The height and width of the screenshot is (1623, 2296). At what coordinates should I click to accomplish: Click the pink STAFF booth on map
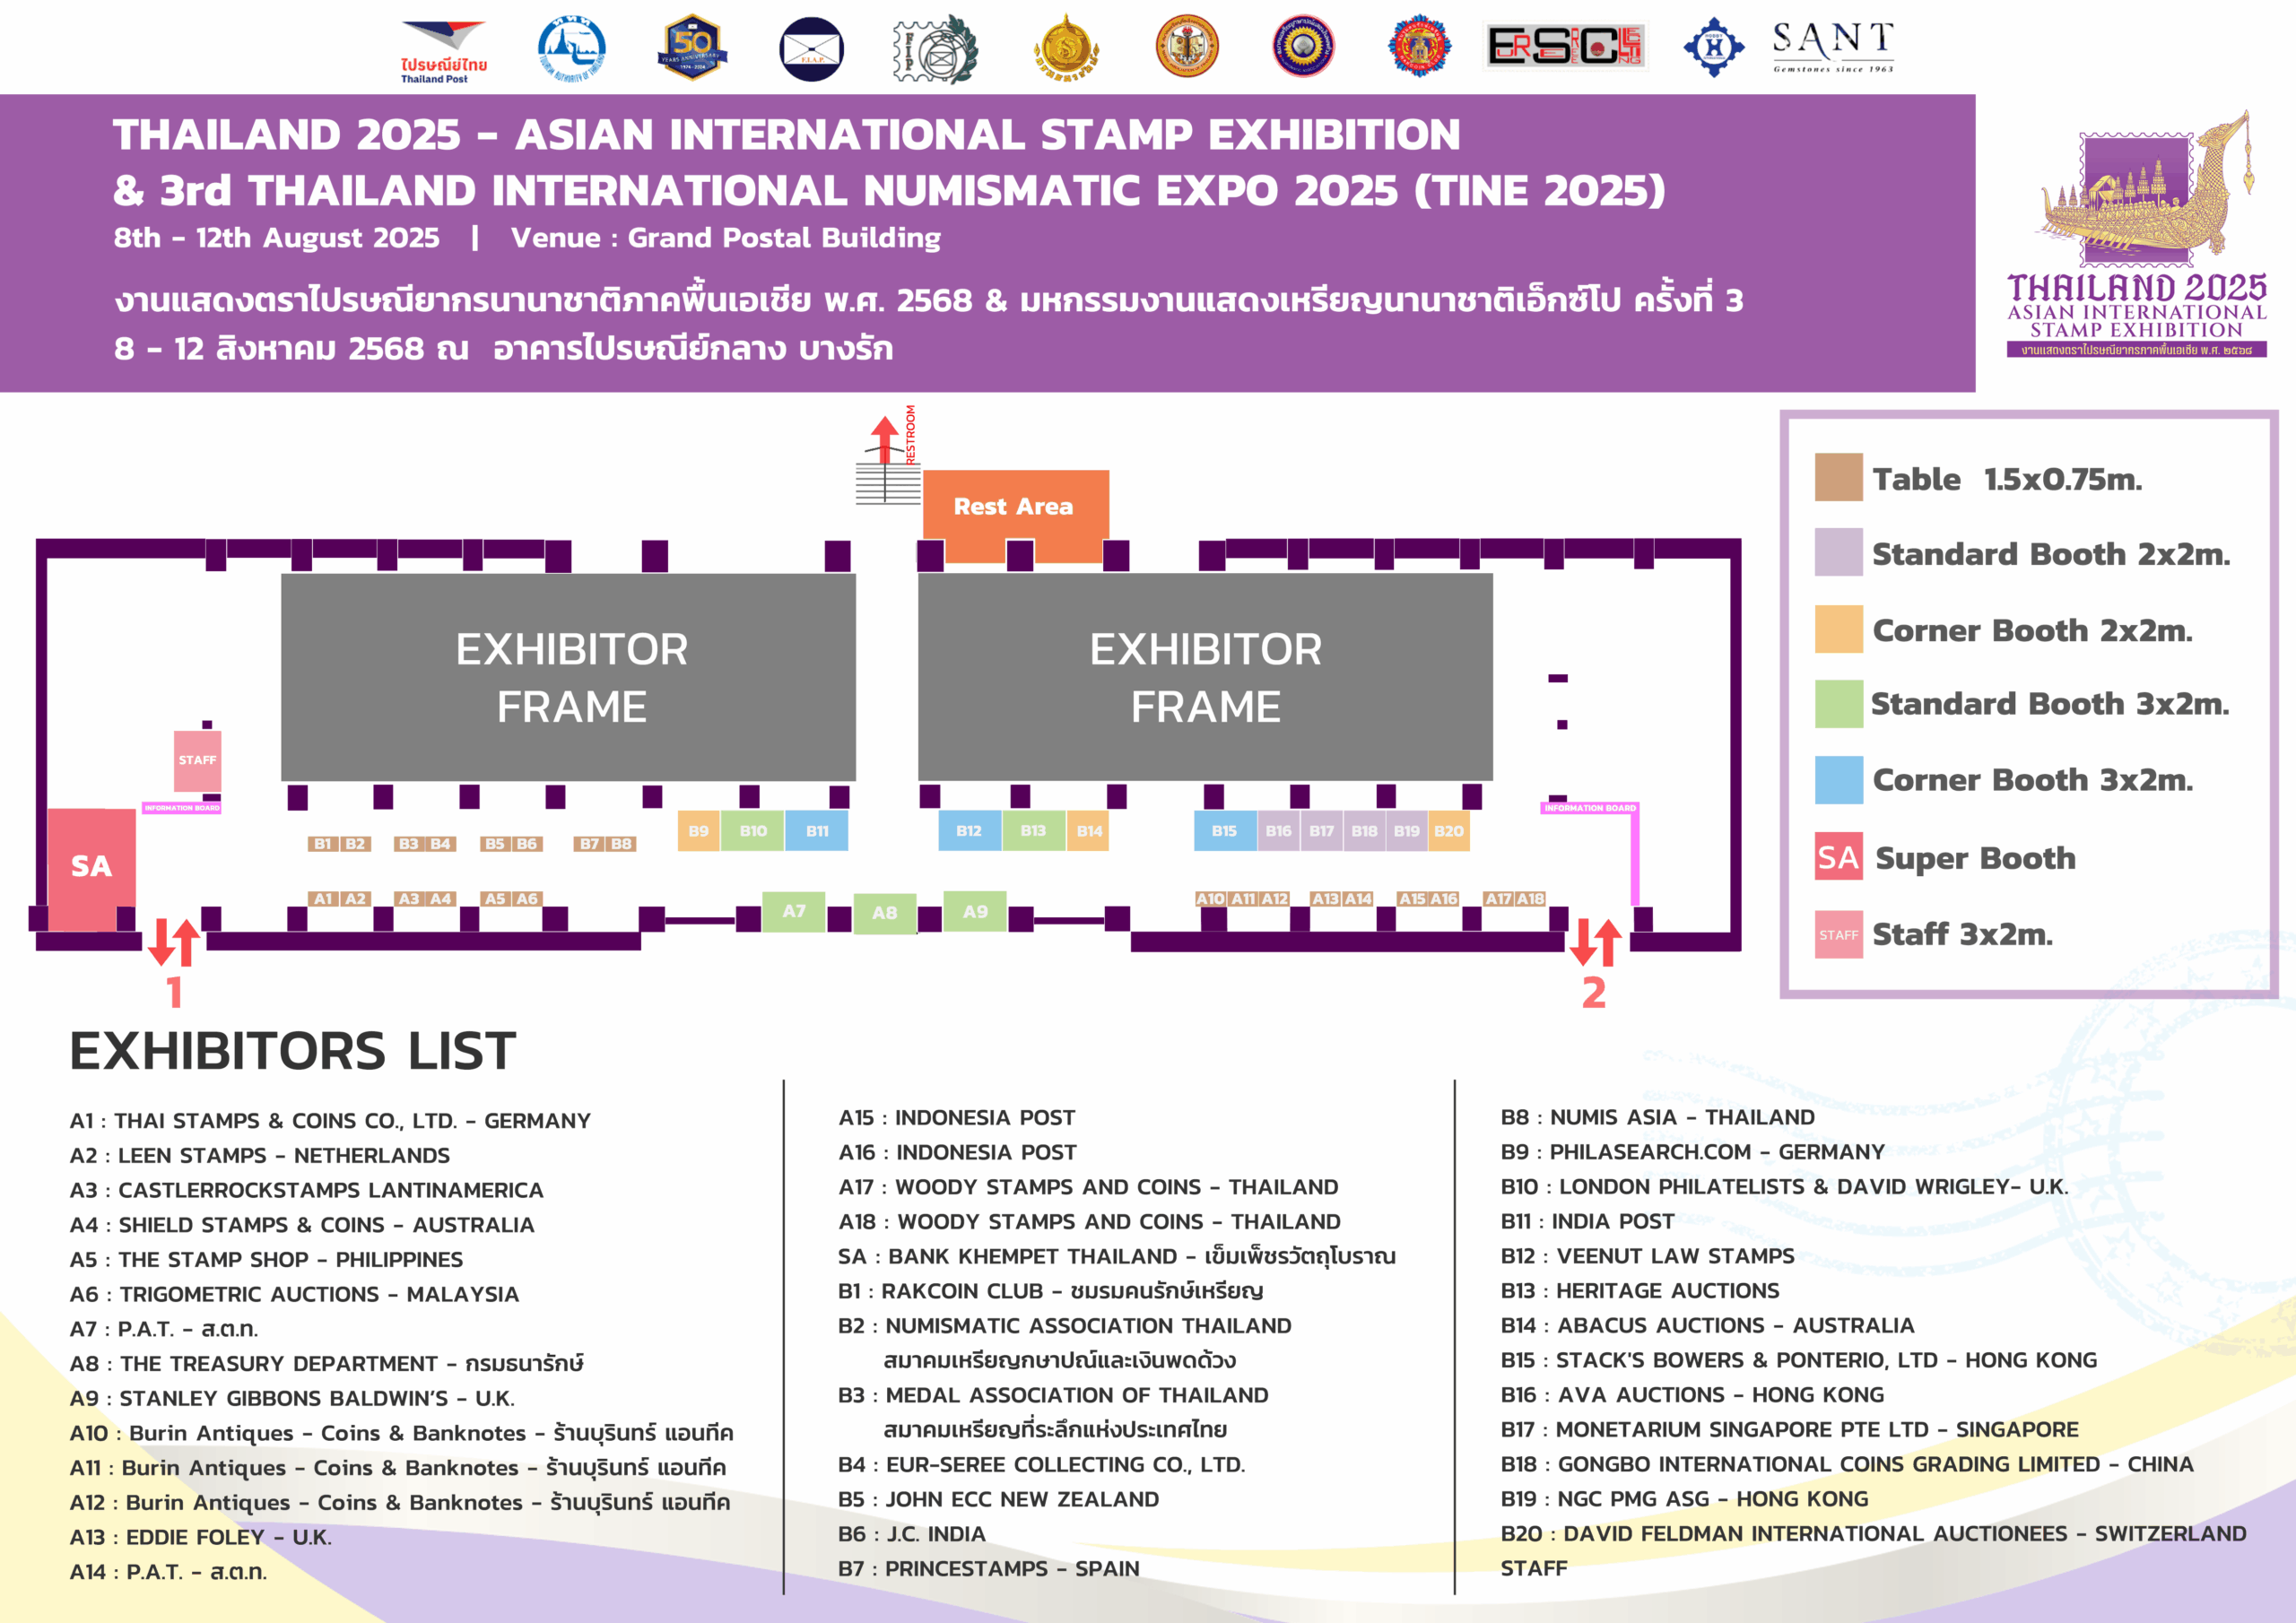197,760
